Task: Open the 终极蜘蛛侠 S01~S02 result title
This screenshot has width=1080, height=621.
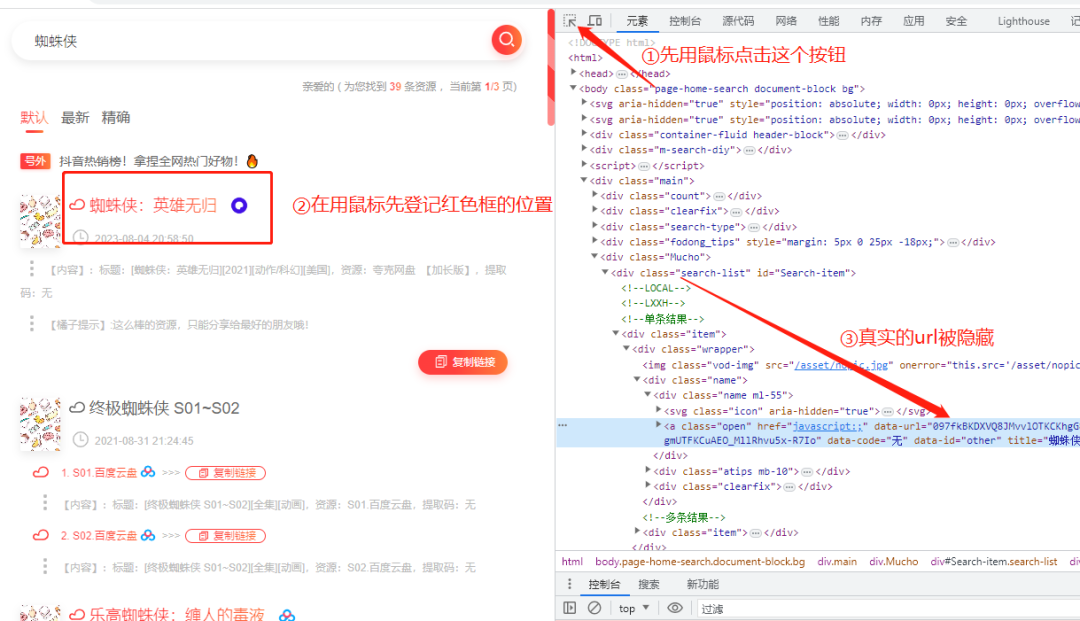Action: pyautogui.click(x=164, y=408)
